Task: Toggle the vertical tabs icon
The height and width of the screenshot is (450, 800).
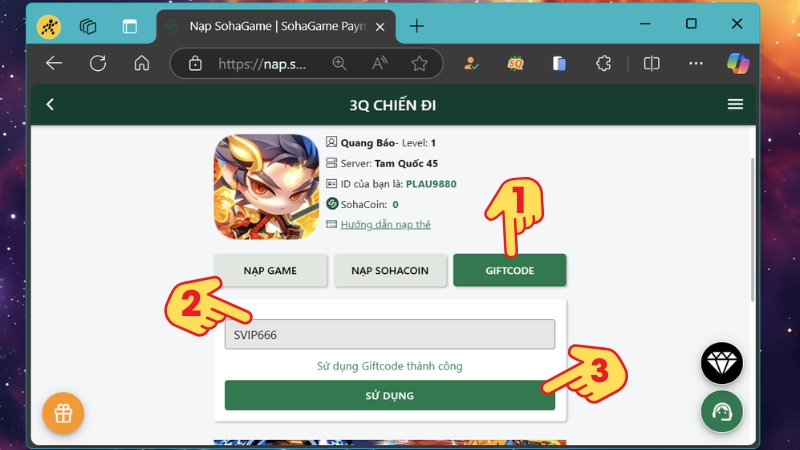Action: pyautogui.click(x=130, y=26)
